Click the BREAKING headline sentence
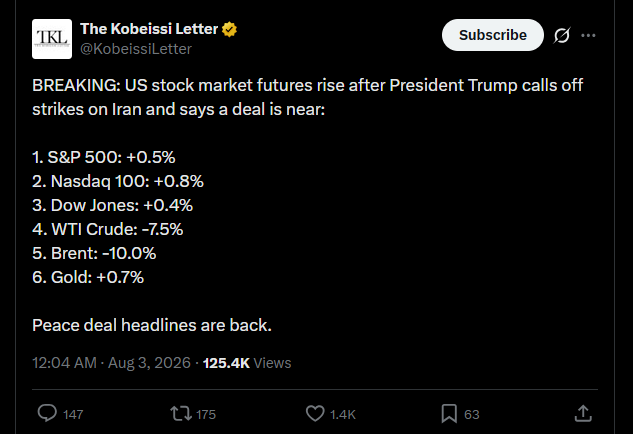 [308, 97]
